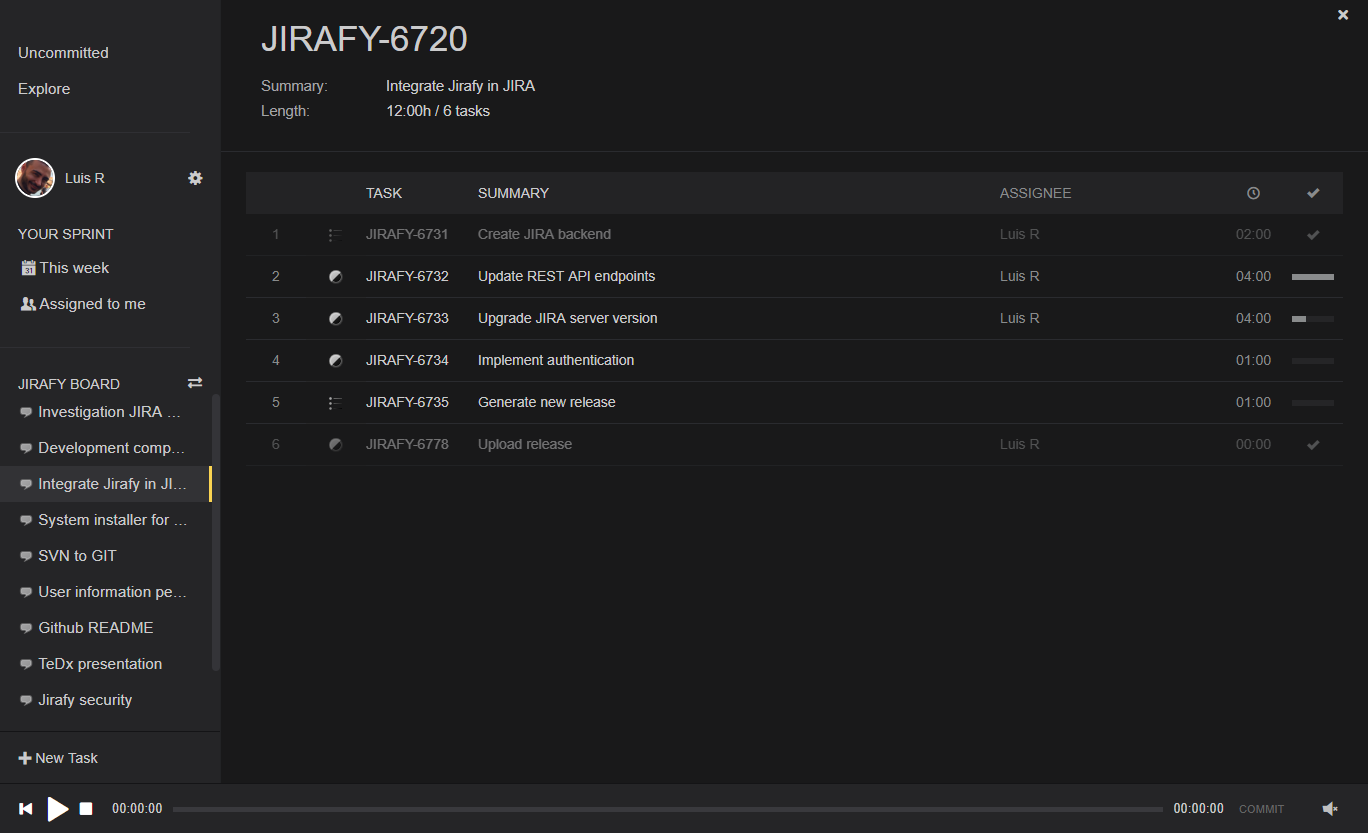Open task JIRAFY-6735
The image size is (1368, 833).
pyautogui.click(x=407, y=402)
